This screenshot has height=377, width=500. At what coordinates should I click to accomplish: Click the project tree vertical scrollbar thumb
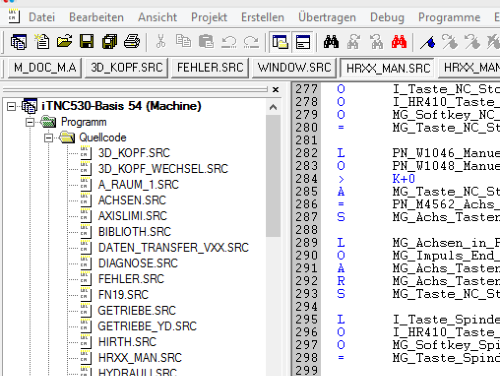click(x=273, y=176)
